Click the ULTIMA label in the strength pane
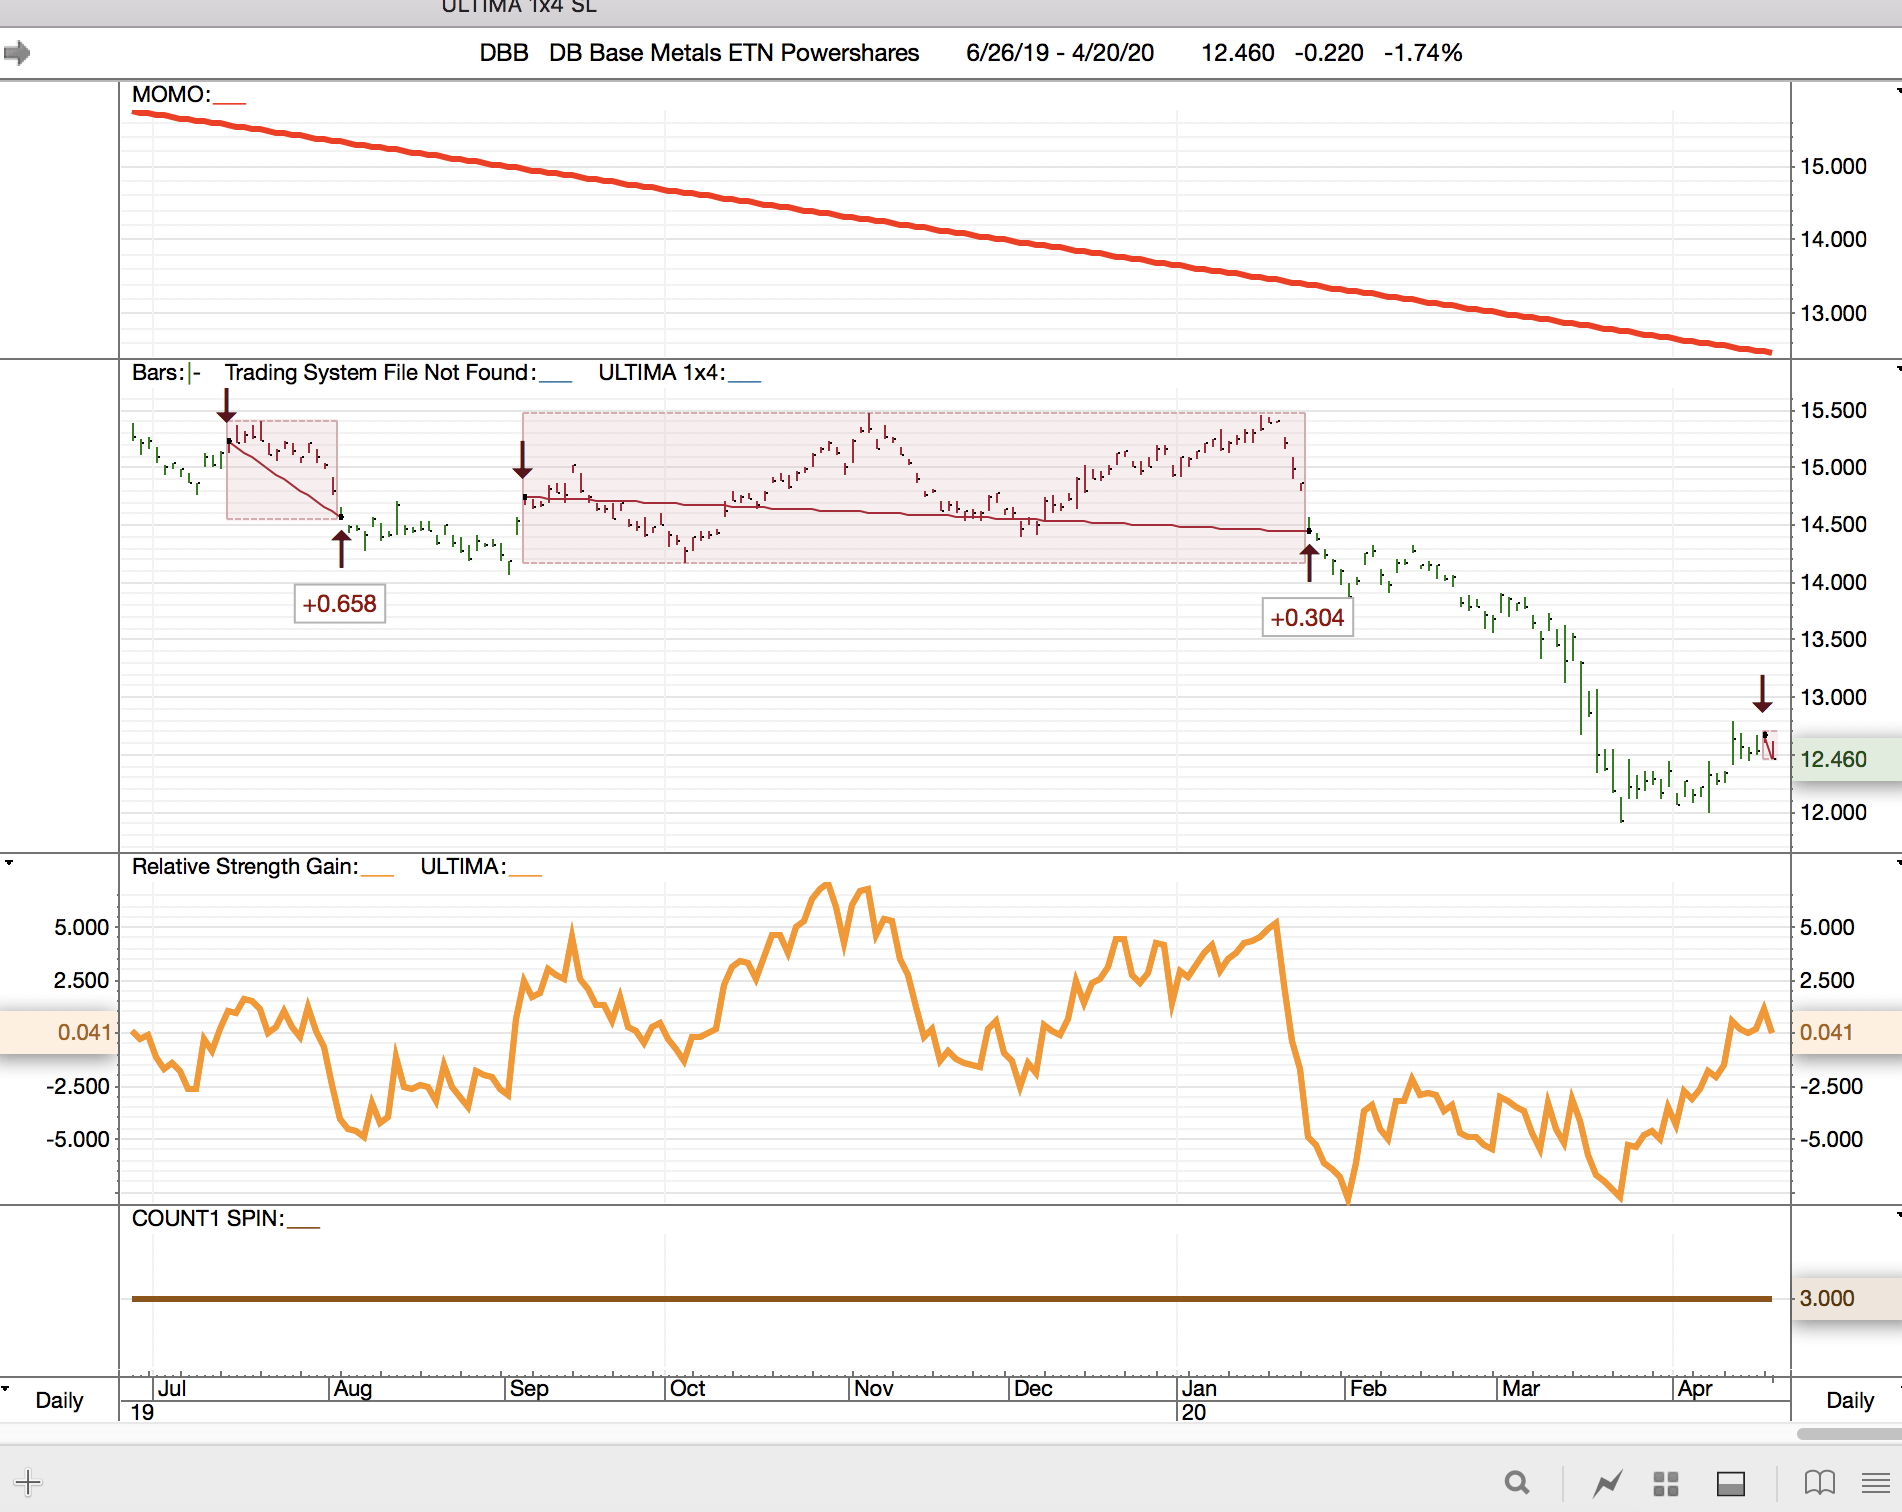Image resolution: width=1902 pixels, height=1512 pixels. (463, 866)
